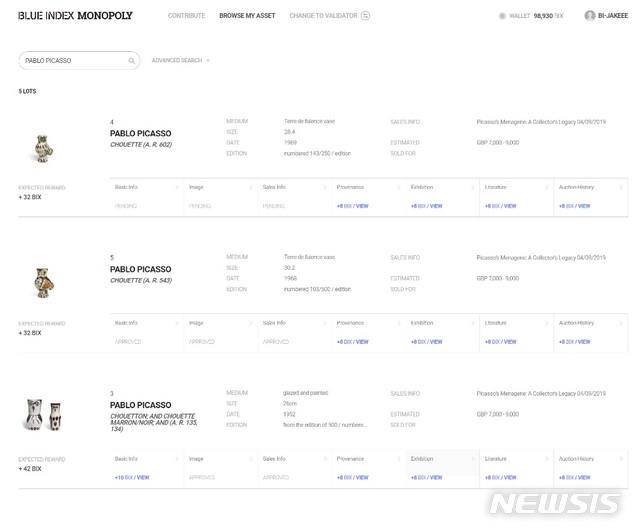Expand Exhibition chevron for lot 4
Screen dimensions: 640x532
473,187
